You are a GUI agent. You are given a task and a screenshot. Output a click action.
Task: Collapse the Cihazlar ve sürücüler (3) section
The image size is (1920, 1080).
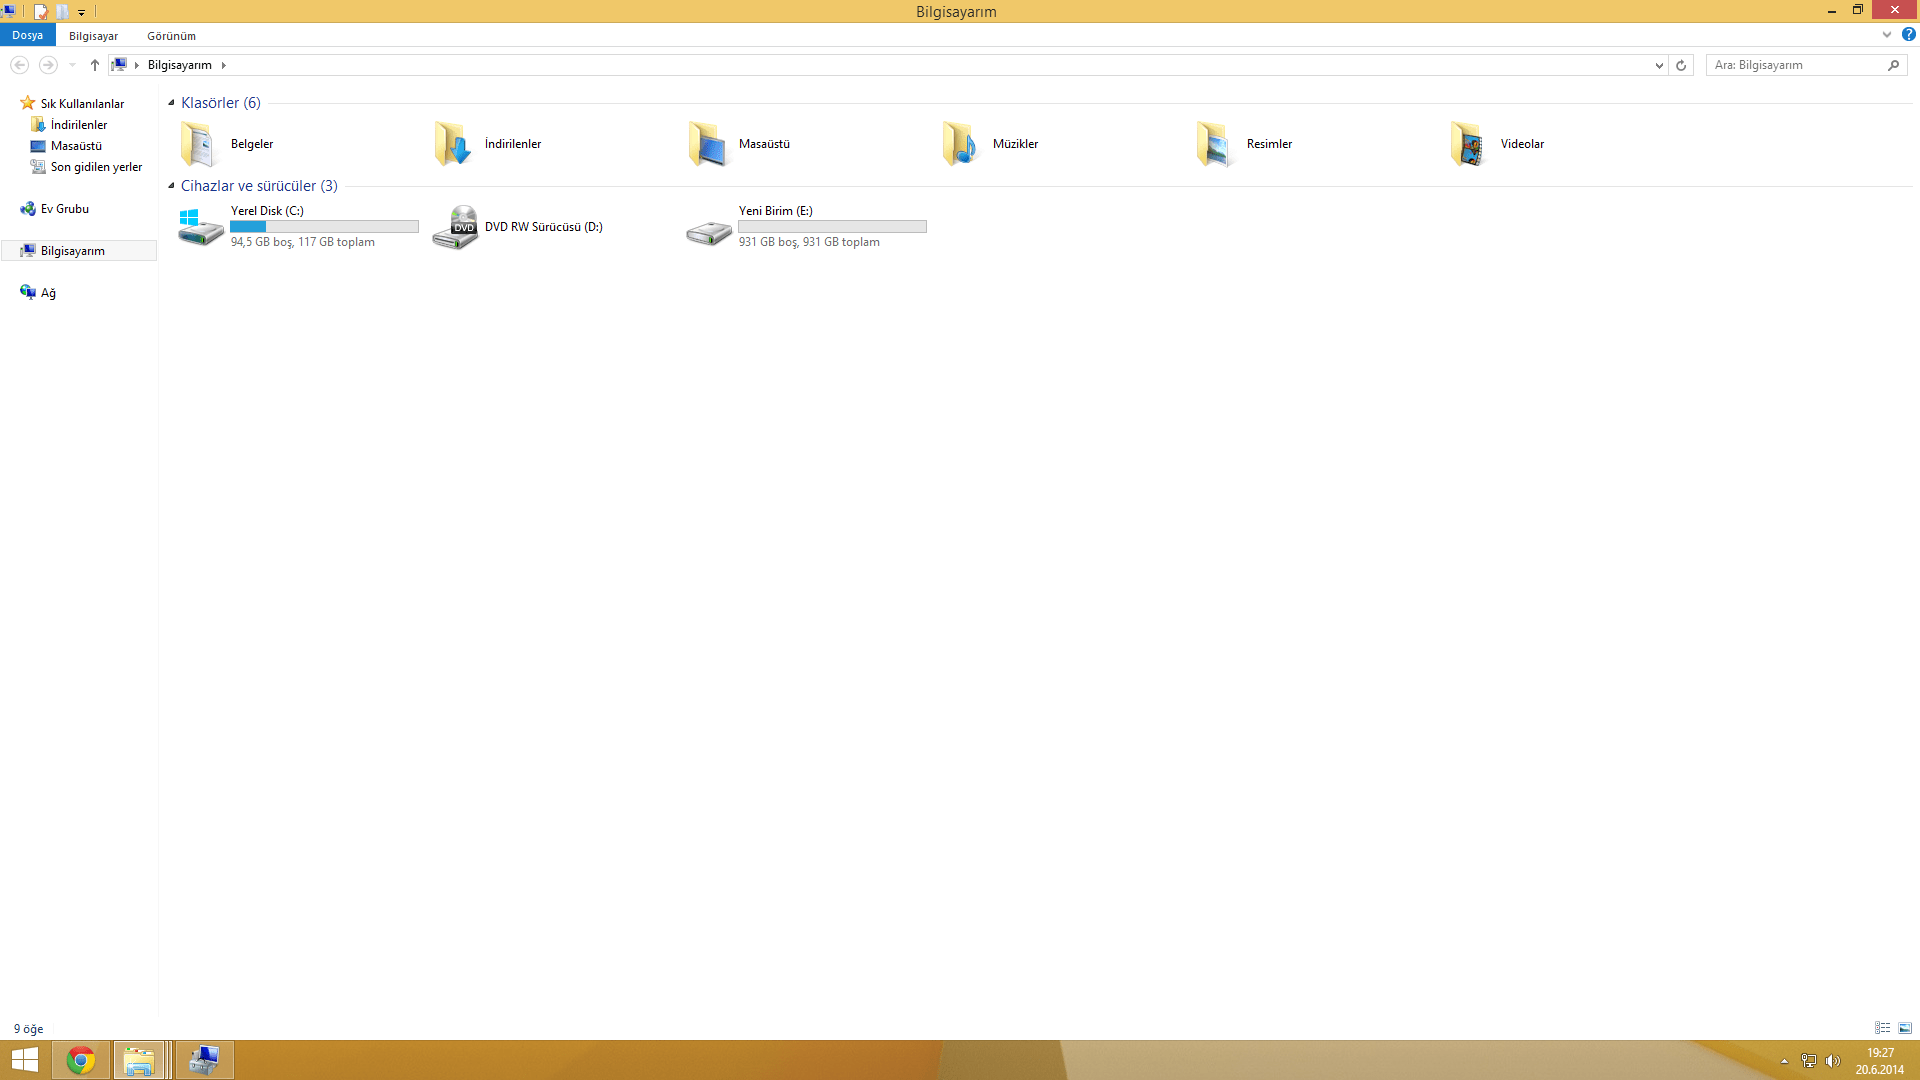coord(170,186)
